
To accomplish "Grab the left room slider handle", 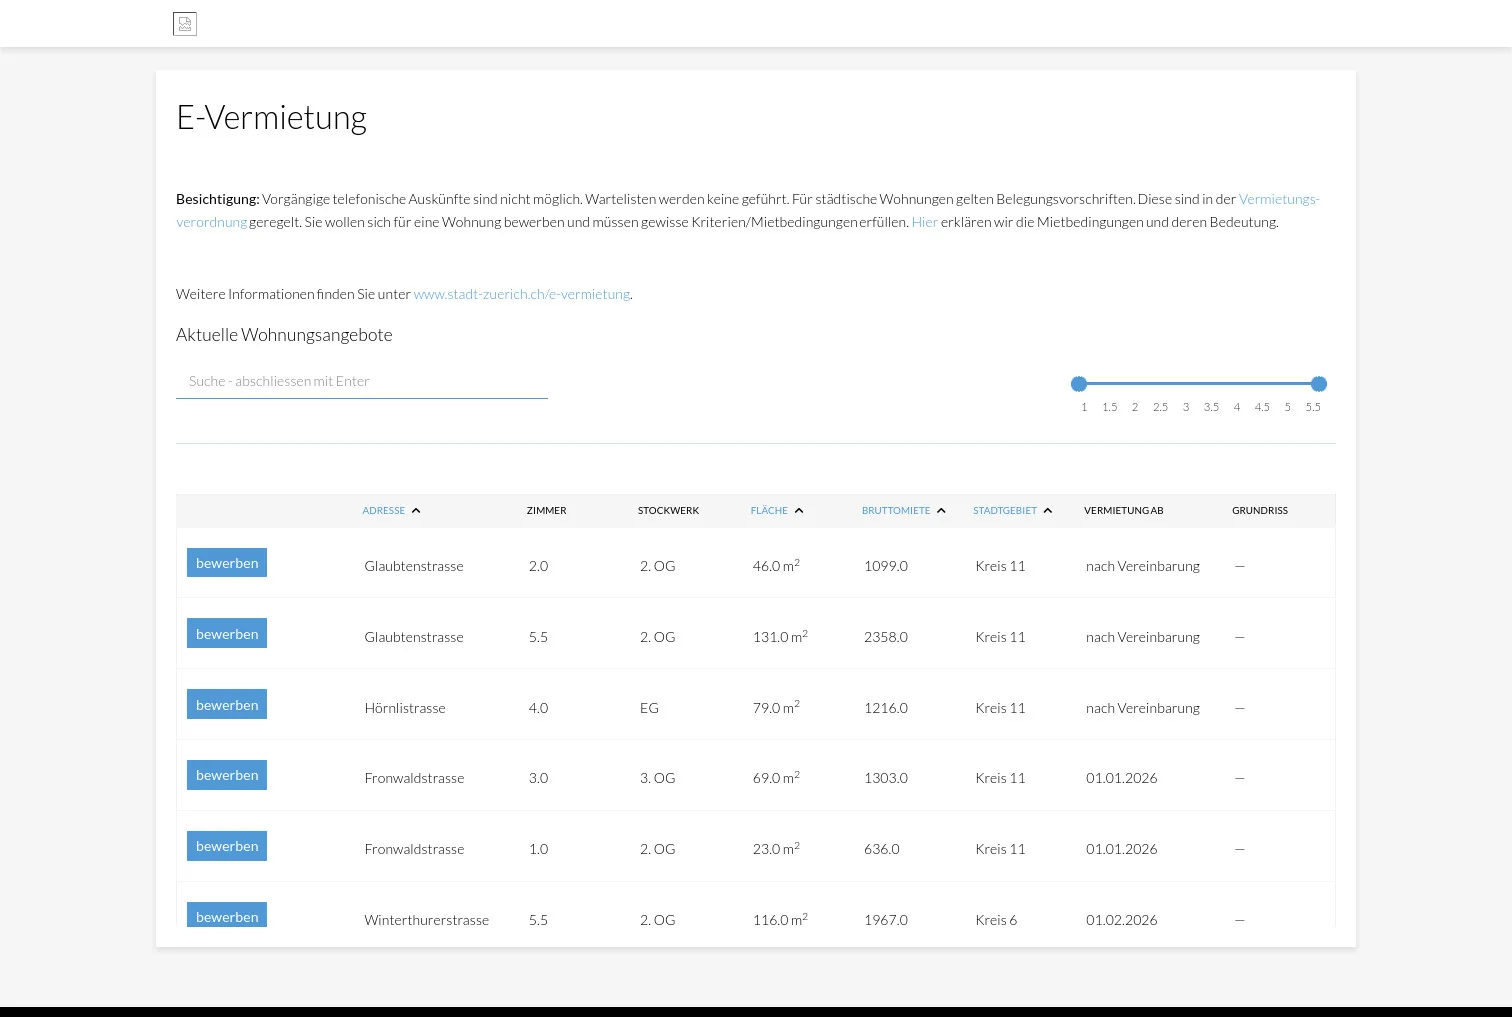I will pos(1079,384).
